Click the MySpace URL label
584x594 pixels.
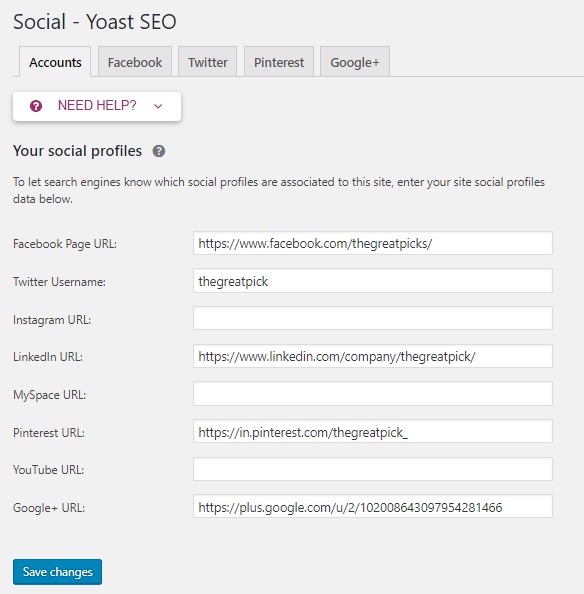[x=49, y=395]
